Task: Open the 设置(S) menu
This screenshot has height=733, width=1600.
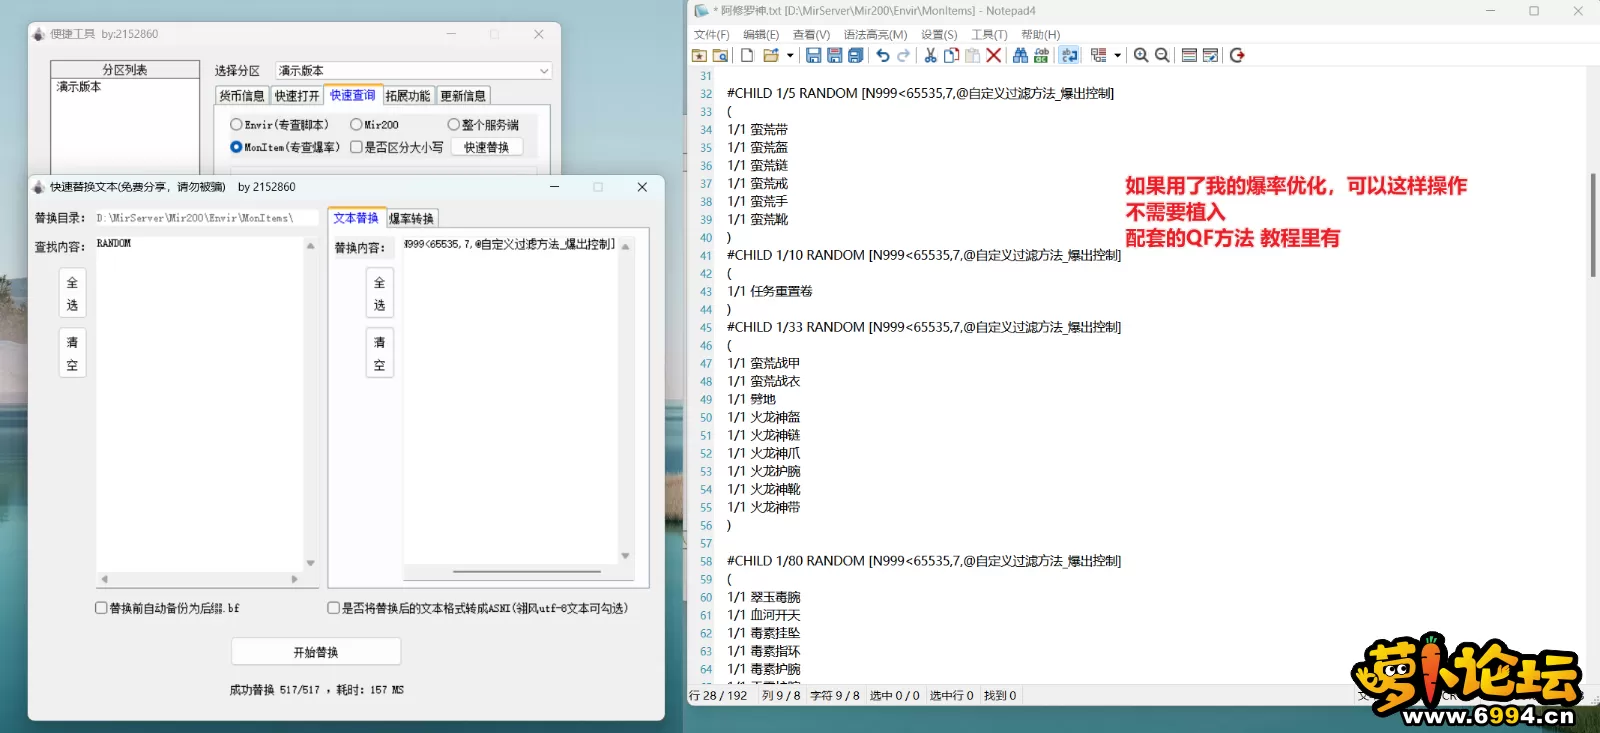Action: pos(939,35)
